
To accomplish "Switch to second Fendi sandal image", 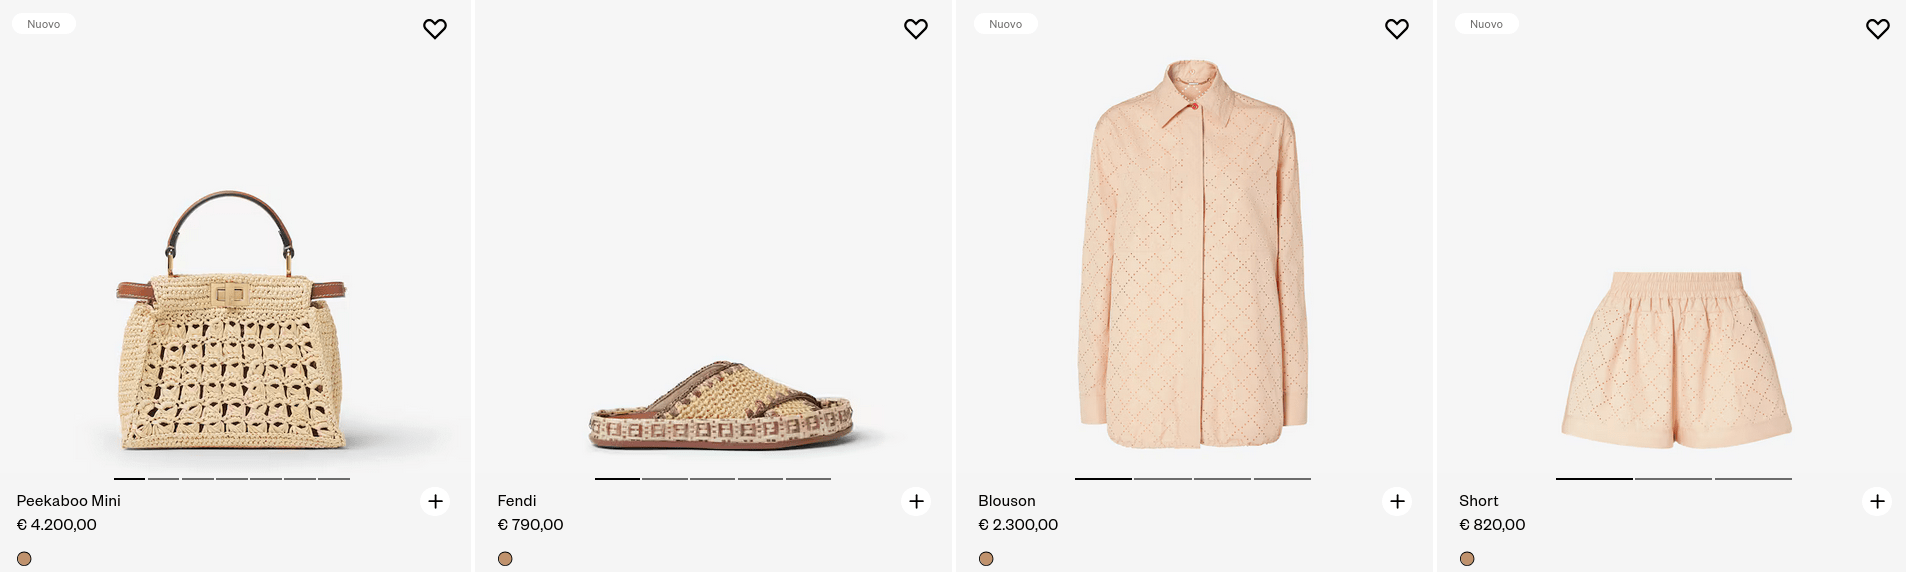I will coord(665,479).
